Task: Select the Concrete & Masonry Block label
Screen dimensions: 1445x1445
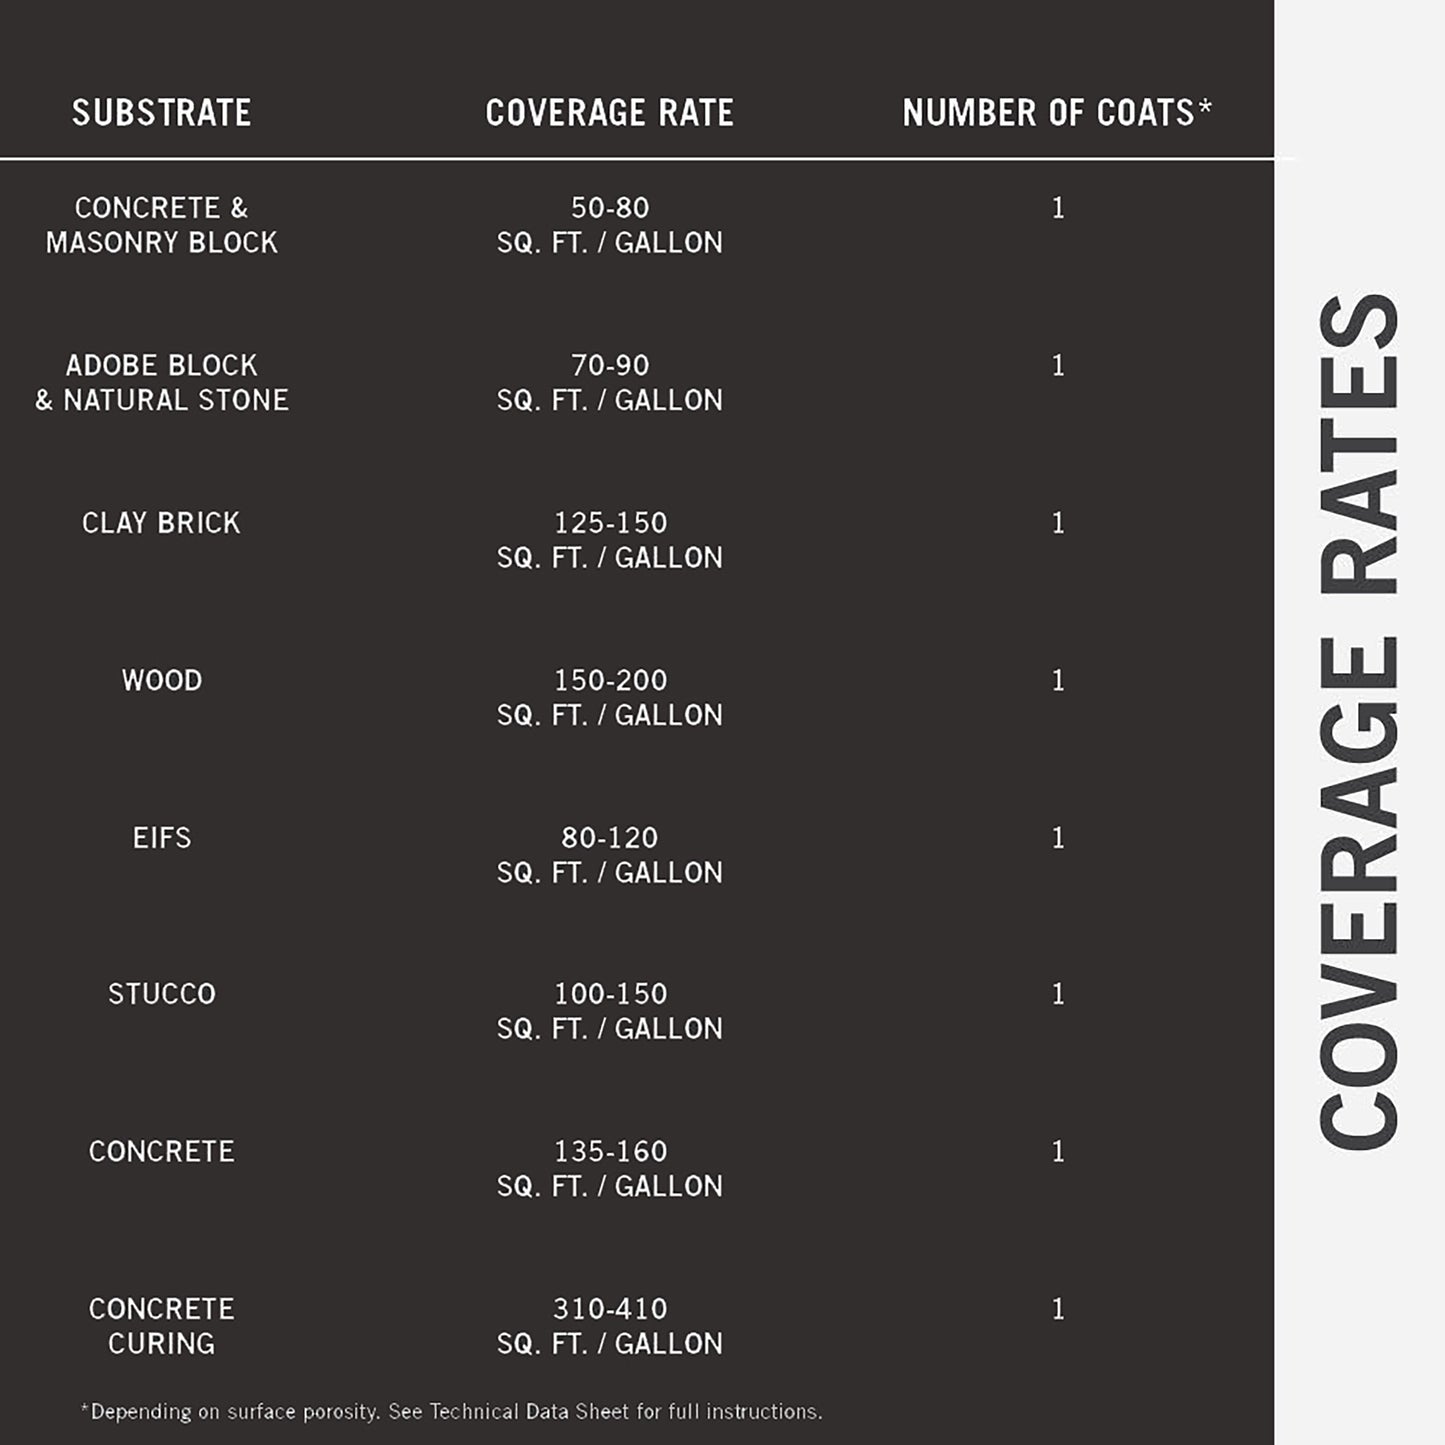Action: [161, 225]
